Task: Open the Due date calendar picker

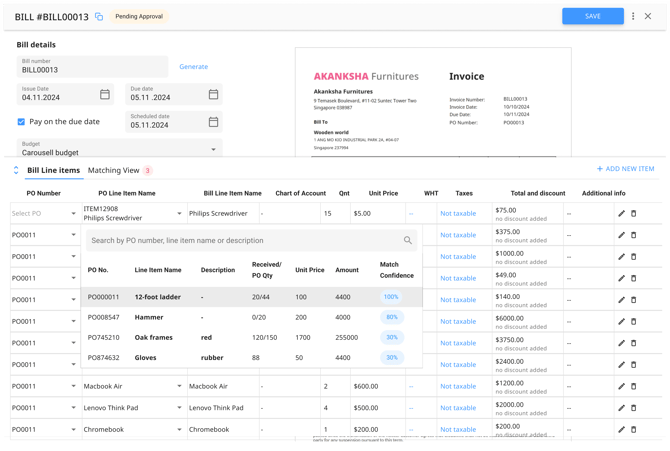Action: point(213,95)
